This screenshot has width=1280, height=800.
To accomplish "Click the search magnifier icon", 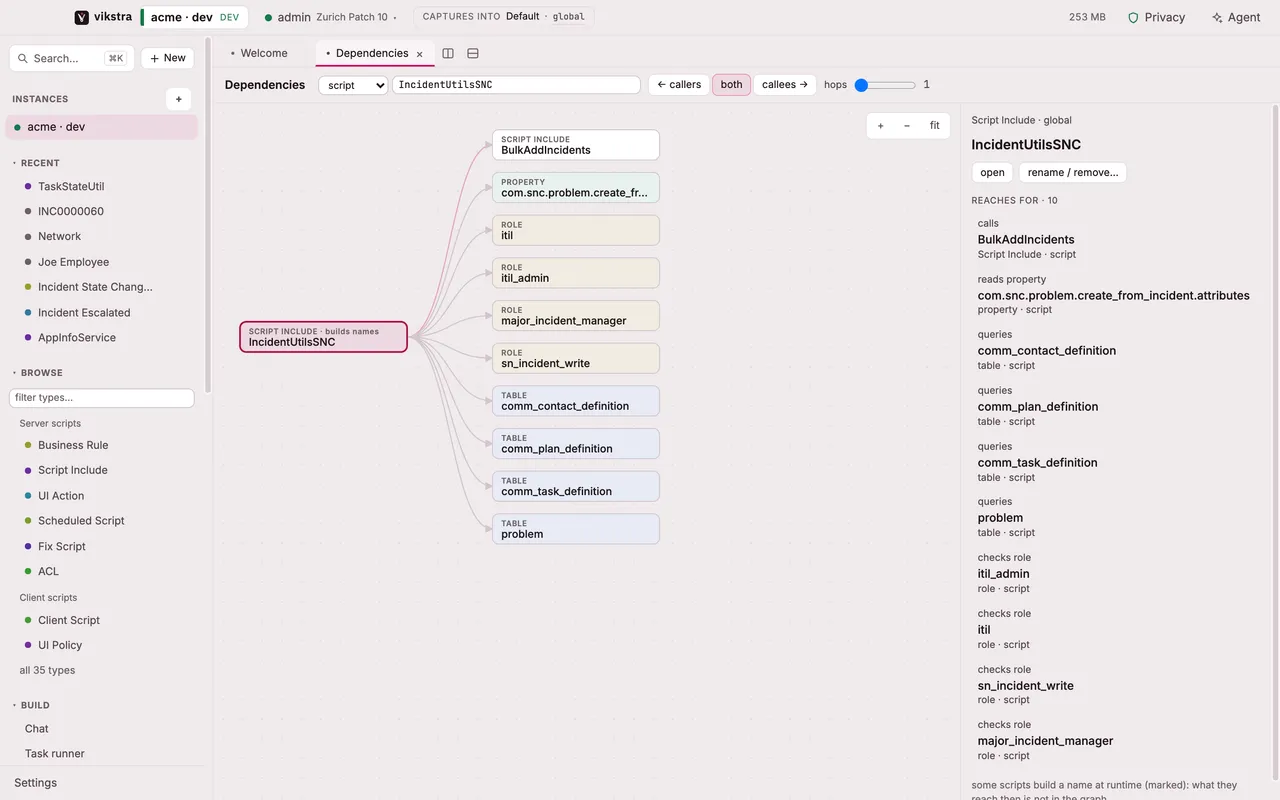I will pyautogui.click(x=23, y=58).
